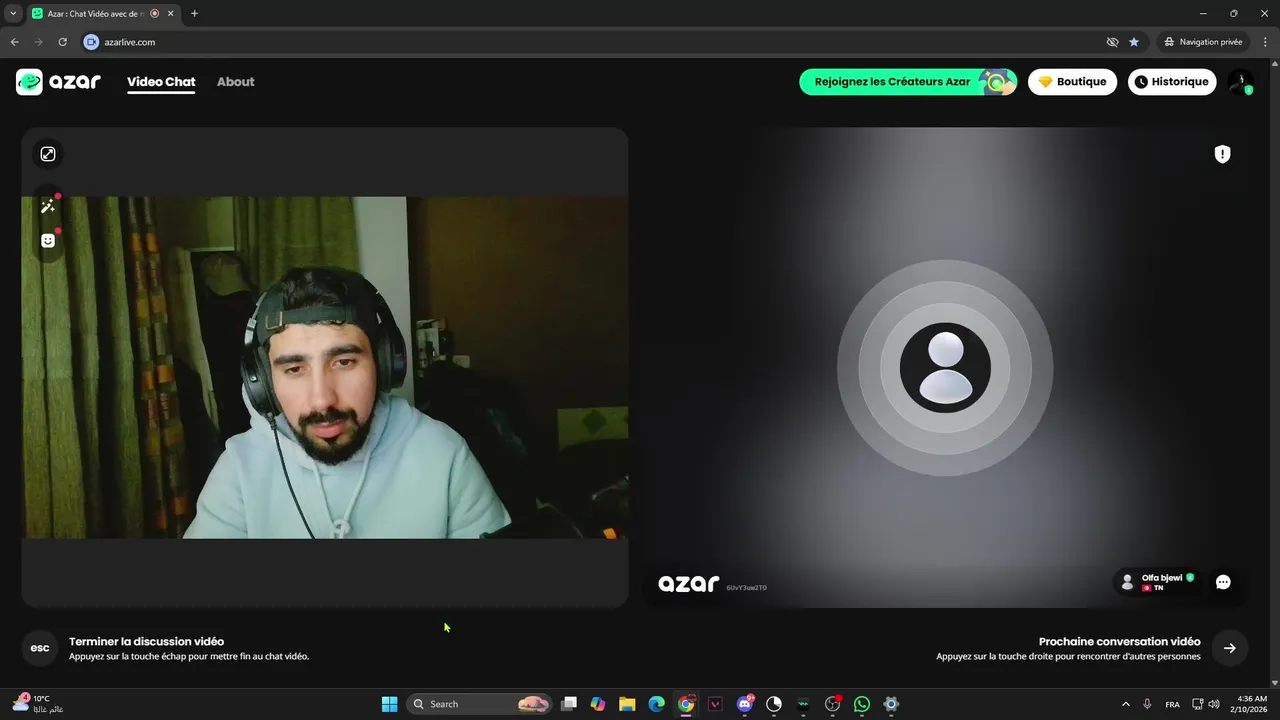The image size is (1280, 720).
Task: Open chat message bubble
Action: pyautogui.click(x=1223, y=582)
